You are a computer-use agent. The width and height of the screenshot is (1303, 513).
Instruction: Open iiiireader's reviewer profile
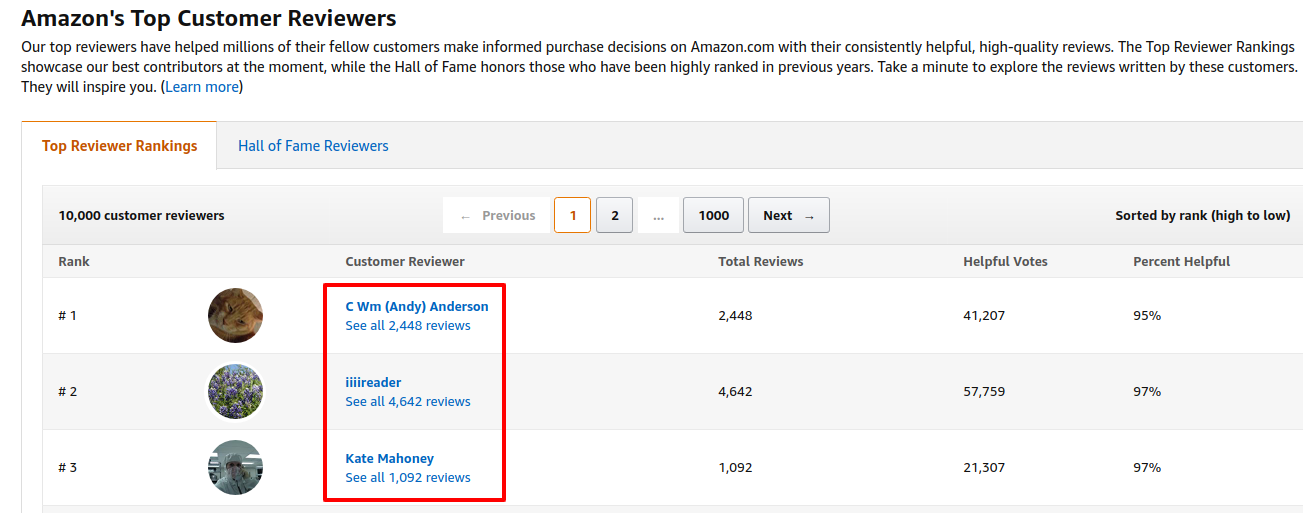[373, 383]
